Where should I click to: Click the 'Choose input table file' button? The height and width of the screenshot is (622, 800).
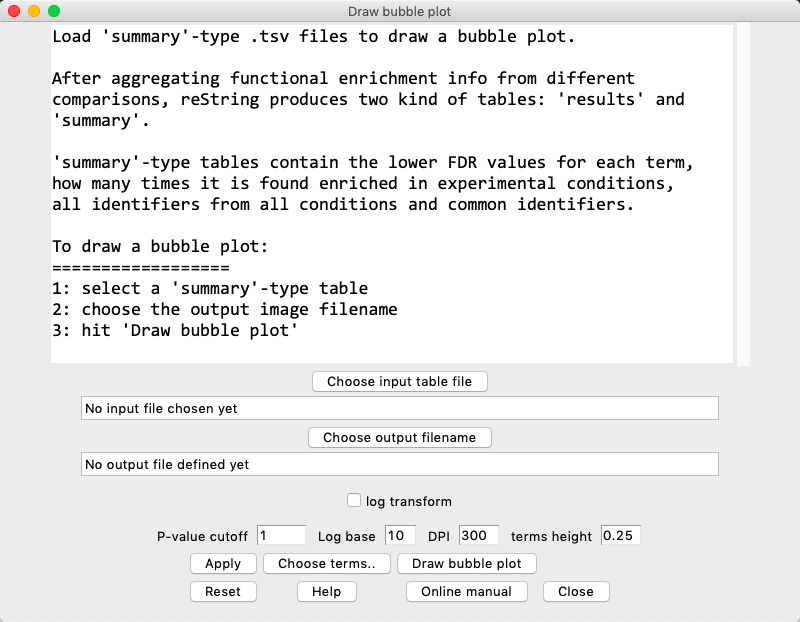click(399, 381)
